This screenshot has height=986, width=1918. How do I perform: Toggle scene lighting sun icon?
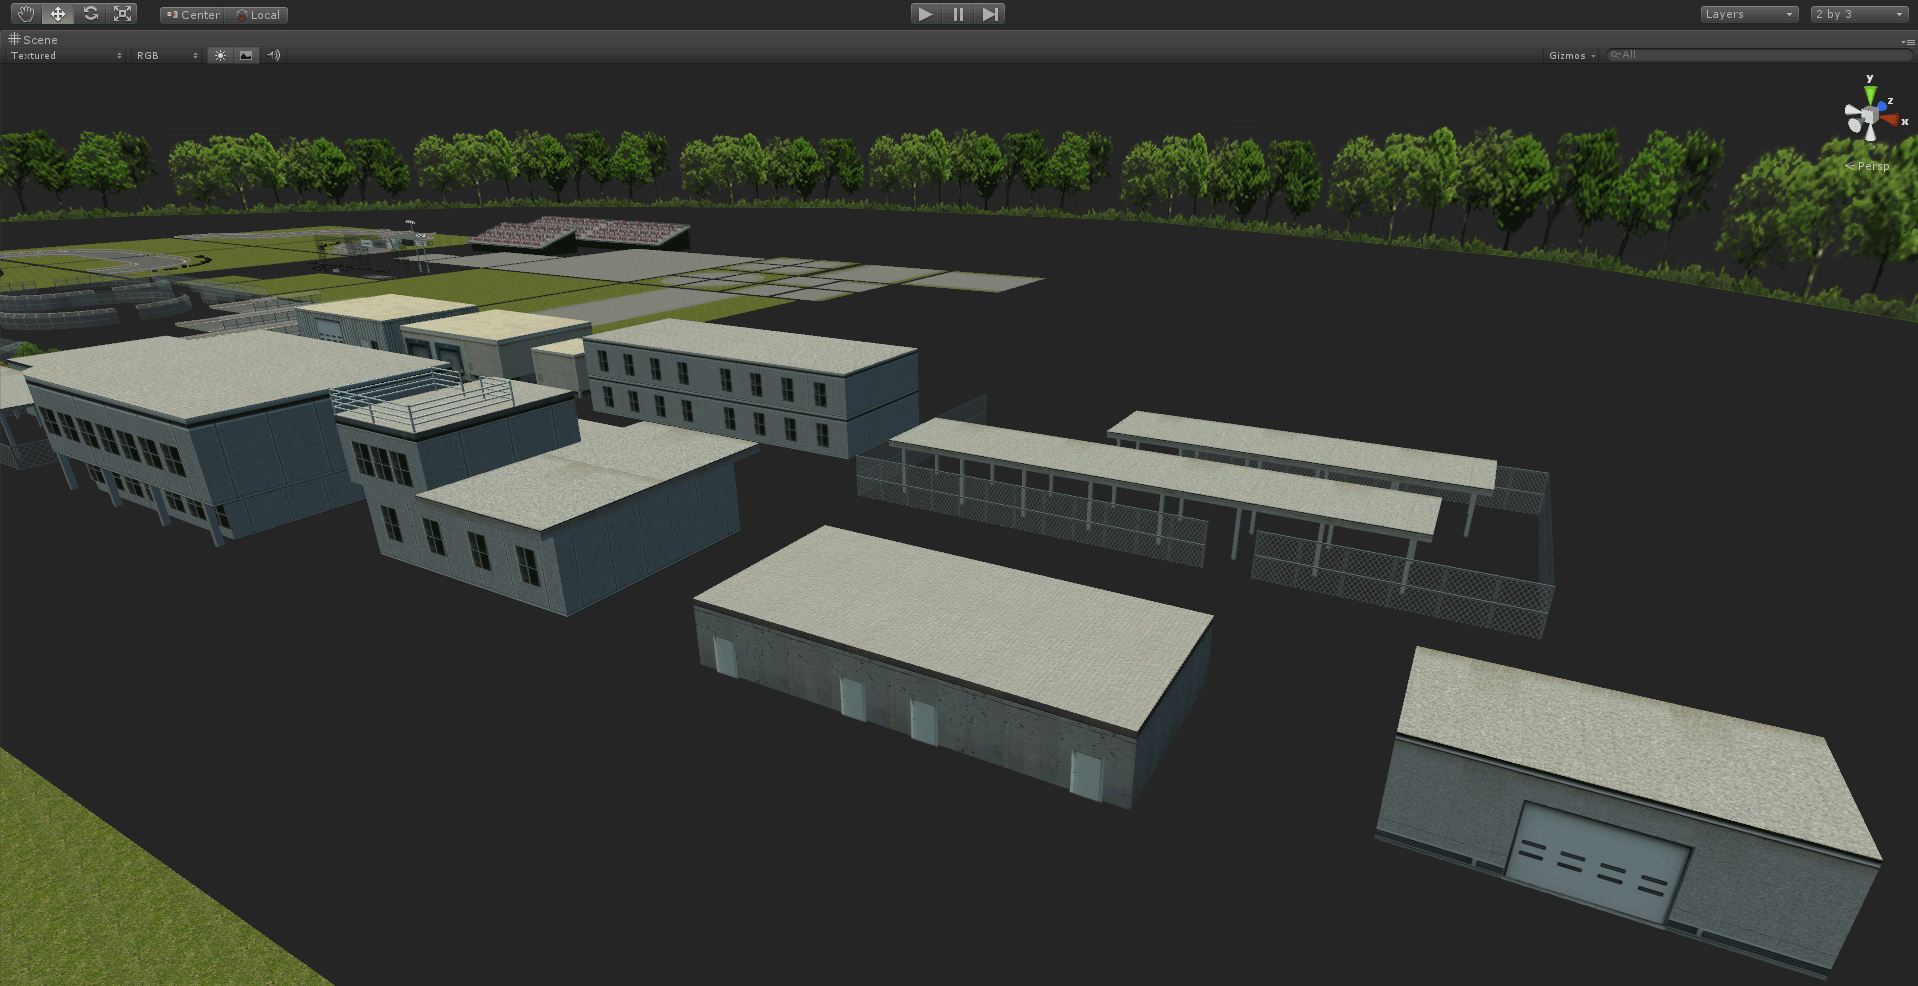pos(220,55)
